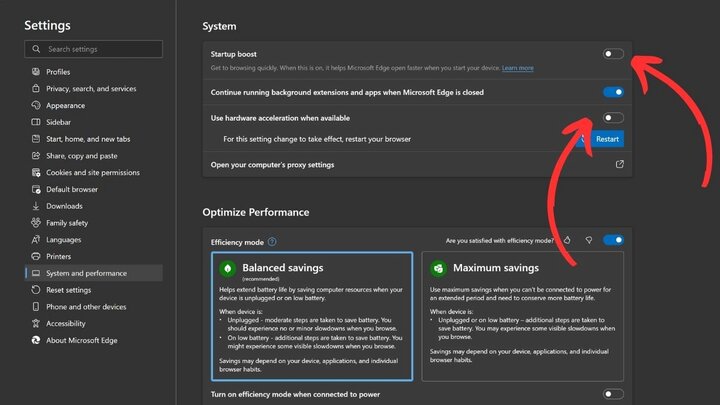
Task: Open About Microsoft Edge page
Action: click(x=94, y=340)
